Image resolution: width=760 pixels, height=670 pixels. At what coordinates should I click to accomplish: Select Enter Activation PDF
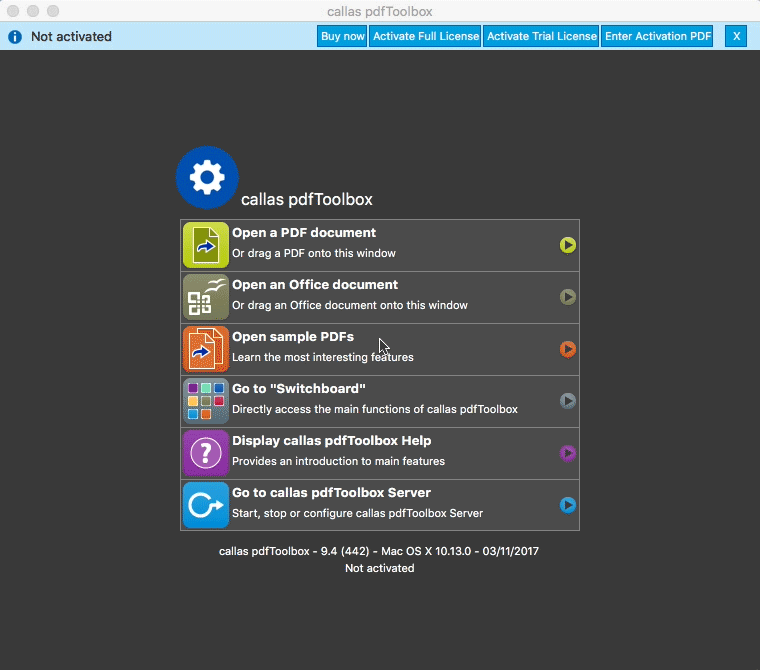[657, 36]
